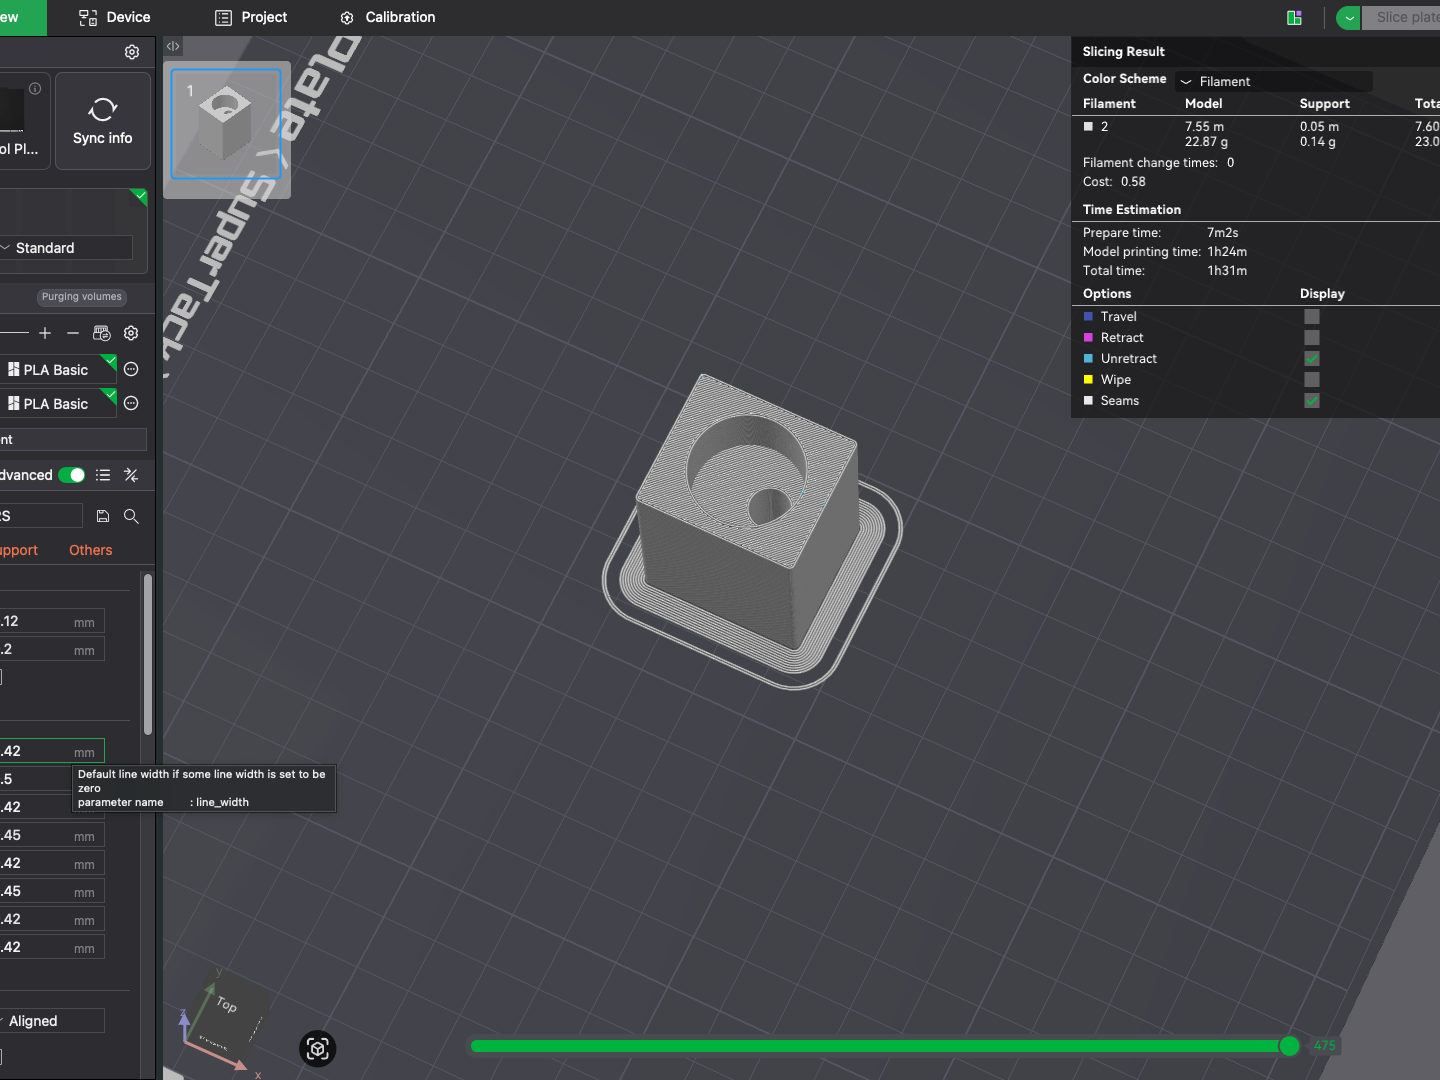Open the Others settings tab
The height and width of the screenshot is (1080, 1440).
coord(90,550)
